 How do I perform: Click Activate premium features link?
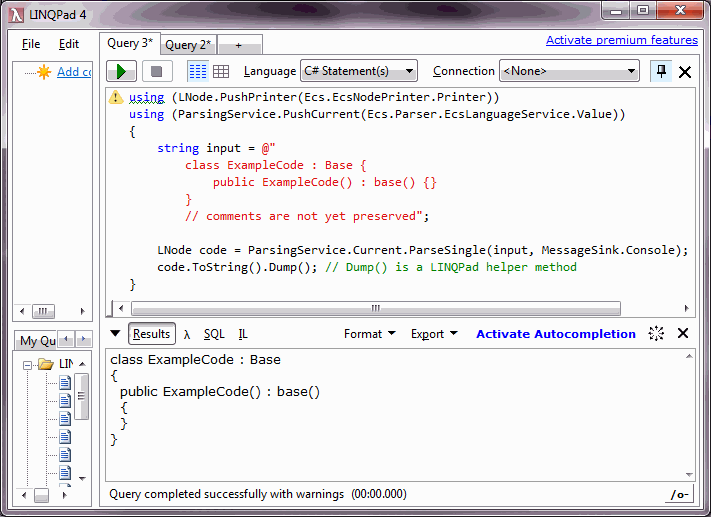pos(622,40)
